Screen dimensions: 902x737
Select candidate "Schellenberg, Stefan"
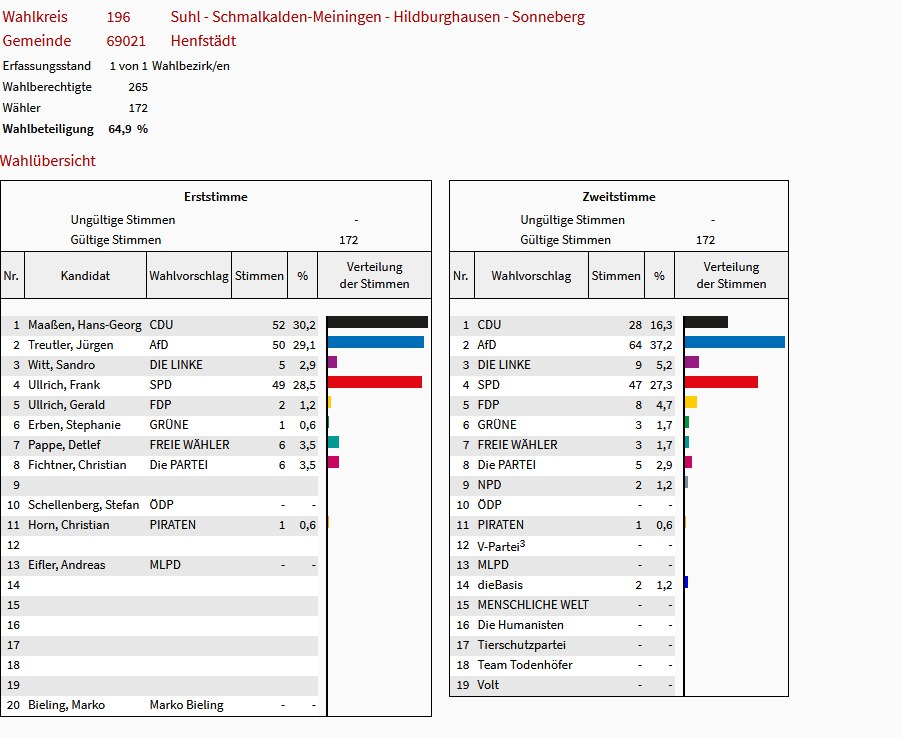pos(83,505)
